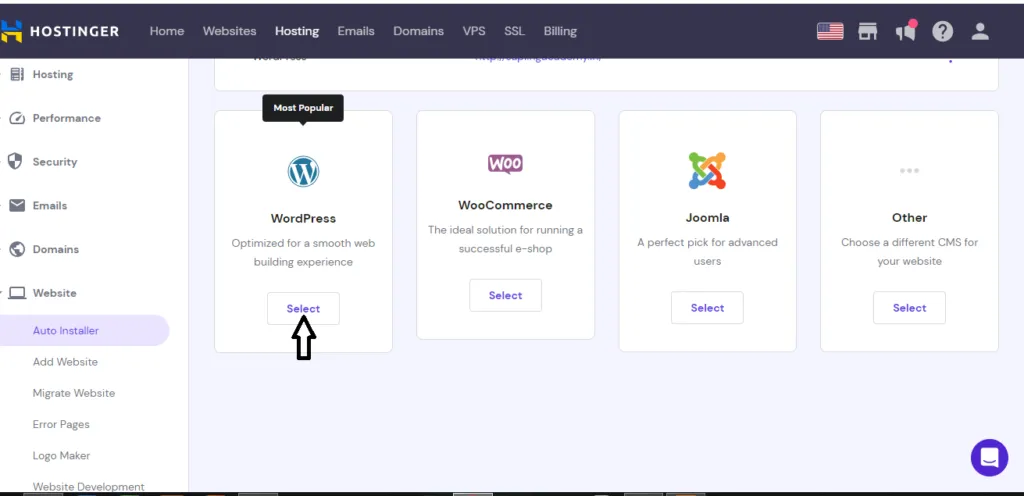Open Migrate Website in sidebar
1024x496 pixels.
(74, 393)
